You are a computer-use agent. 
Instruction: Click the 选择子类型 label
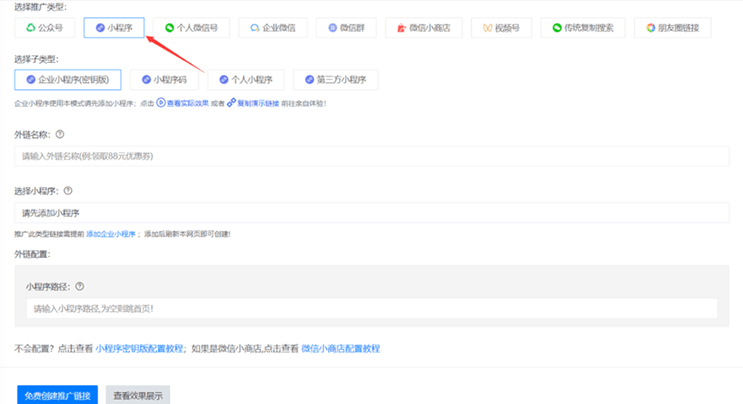tap(36, 59)
